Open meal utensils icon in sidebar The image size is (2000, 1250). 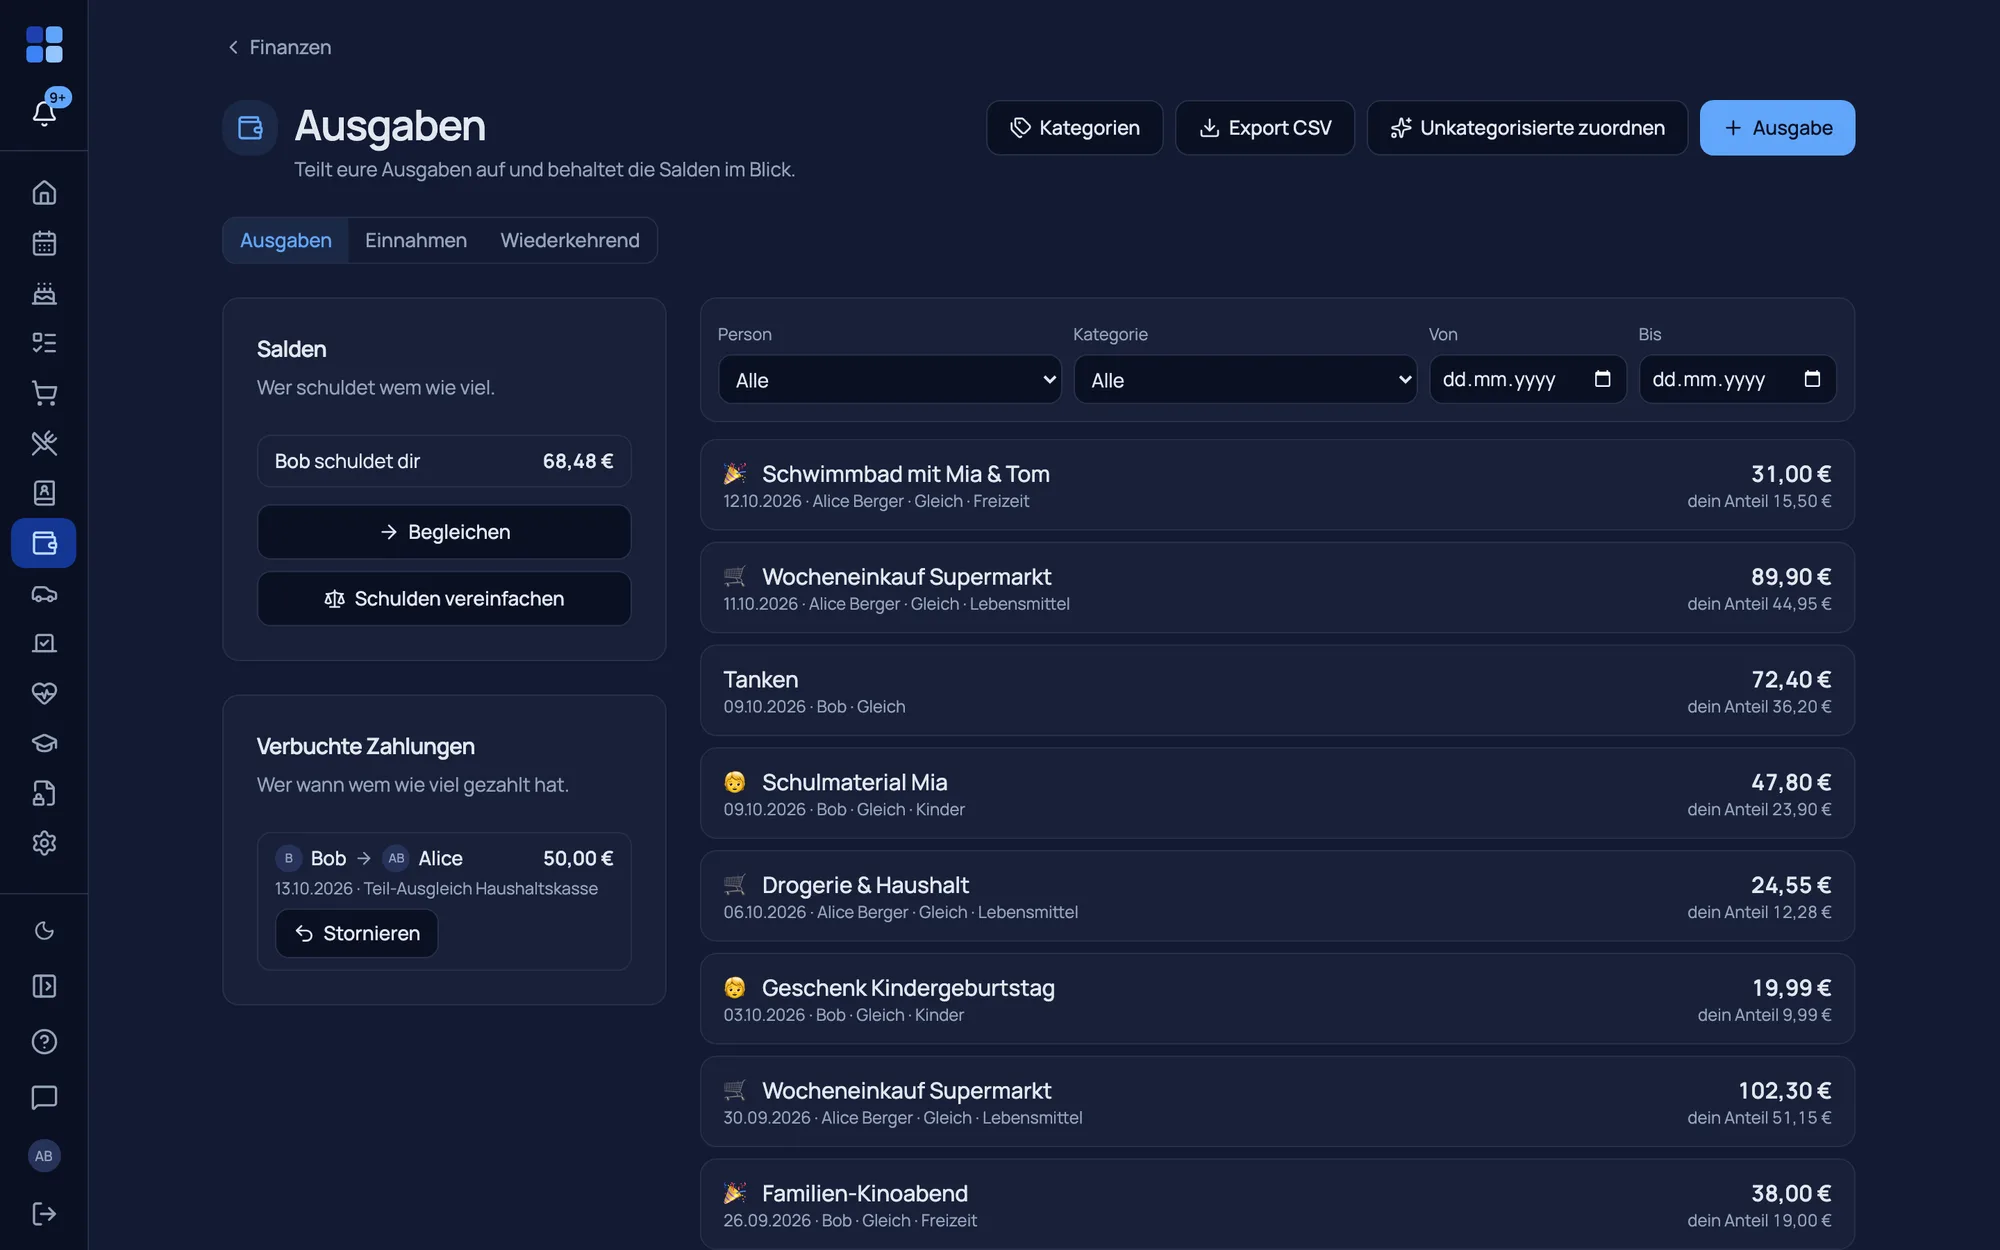(44, 443)
